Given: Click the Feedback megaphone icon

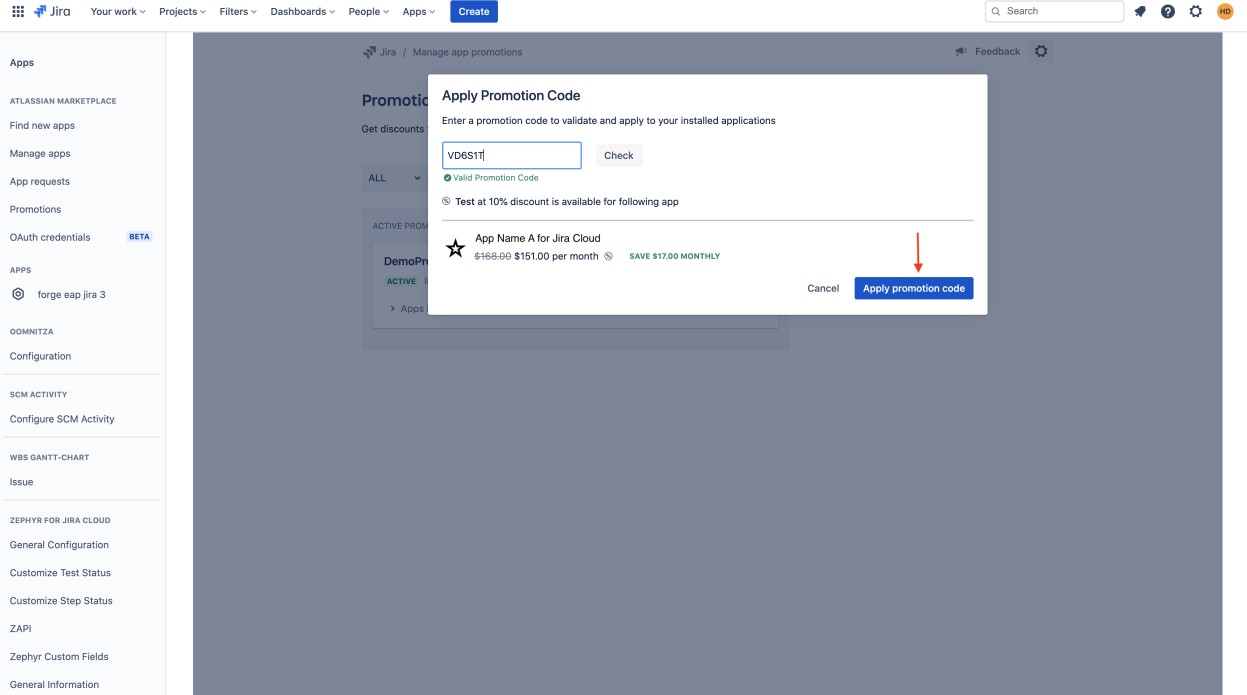Looking at the screenshot, I should pos(961,51).
